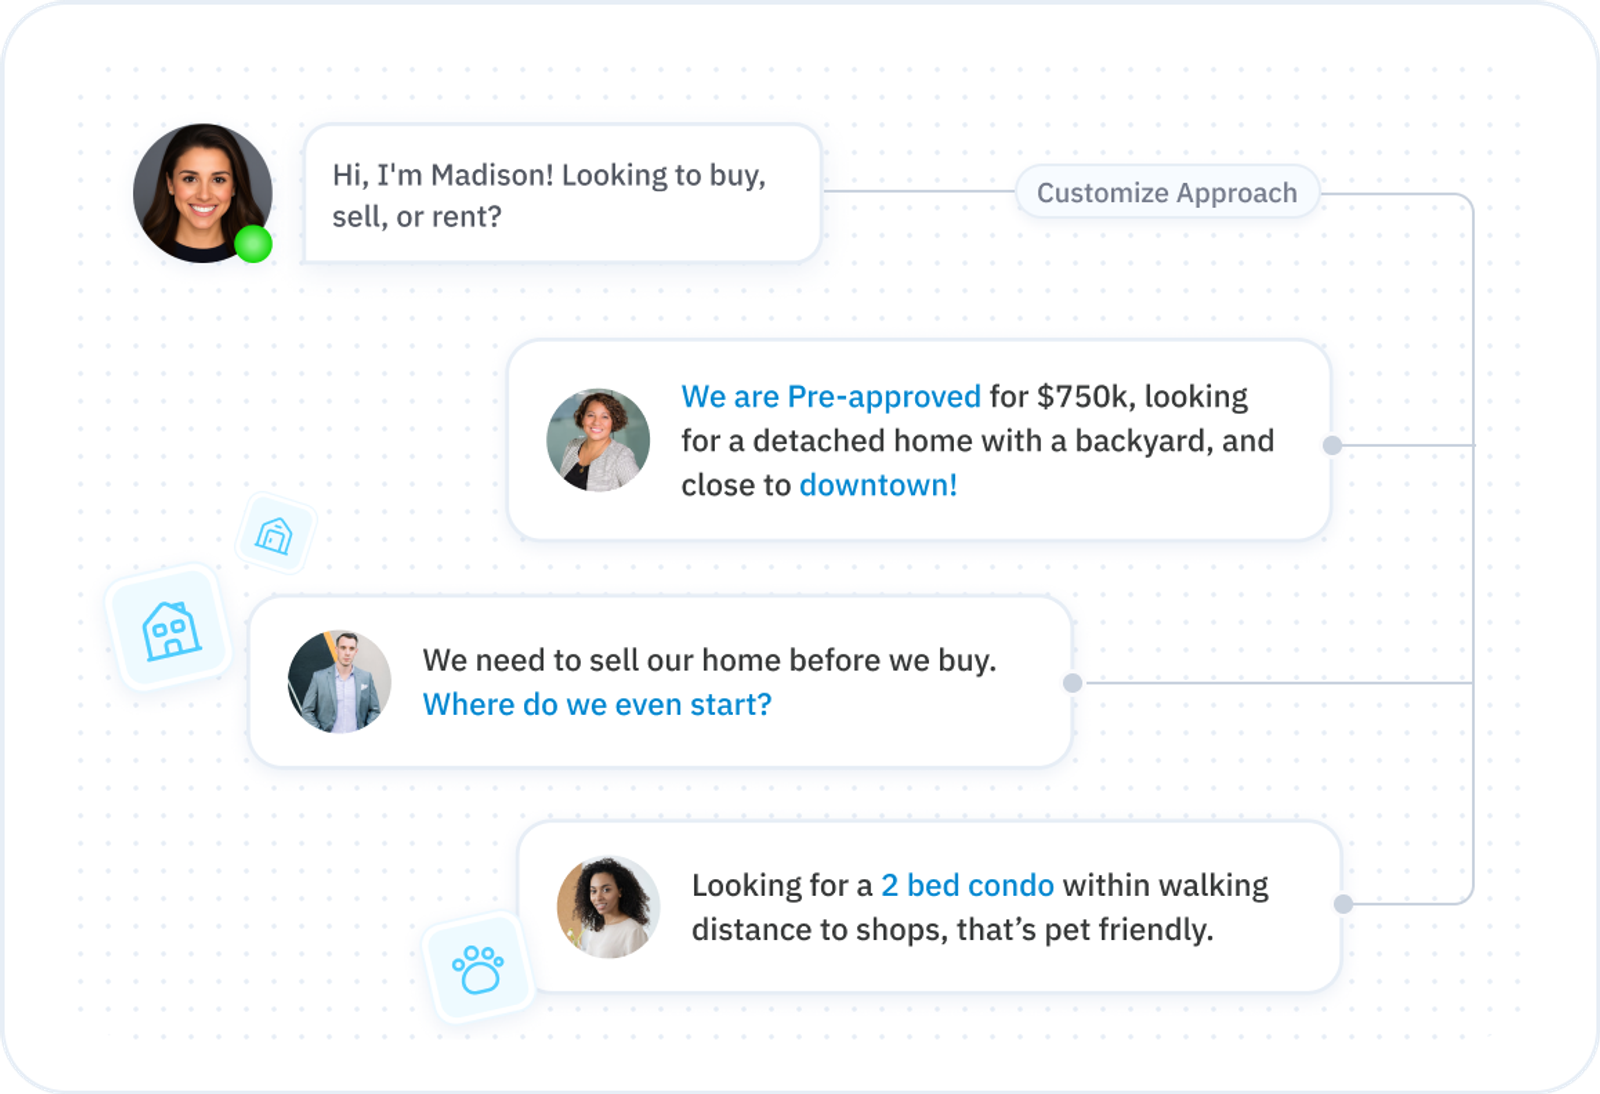Open the "We are Pre-approved" link
Image resolution: width=1600 pixels, height=1094 pixels.
831,397
